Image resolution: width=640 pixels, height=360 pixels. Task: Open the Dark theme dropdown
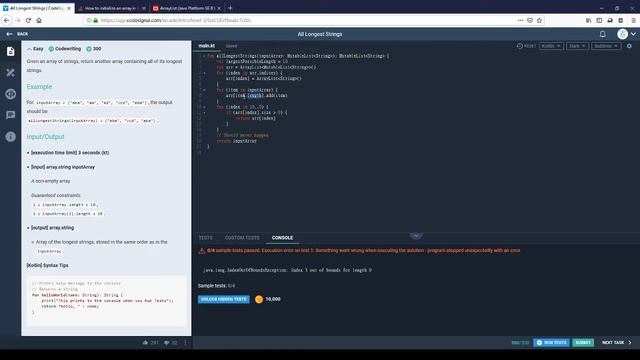pos(577,46)
